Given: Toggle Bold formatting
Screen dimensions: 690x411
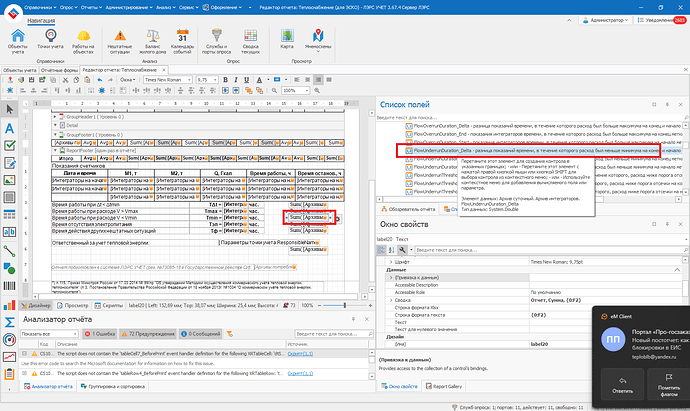Looking at the screenshot, I should point(225,80).
